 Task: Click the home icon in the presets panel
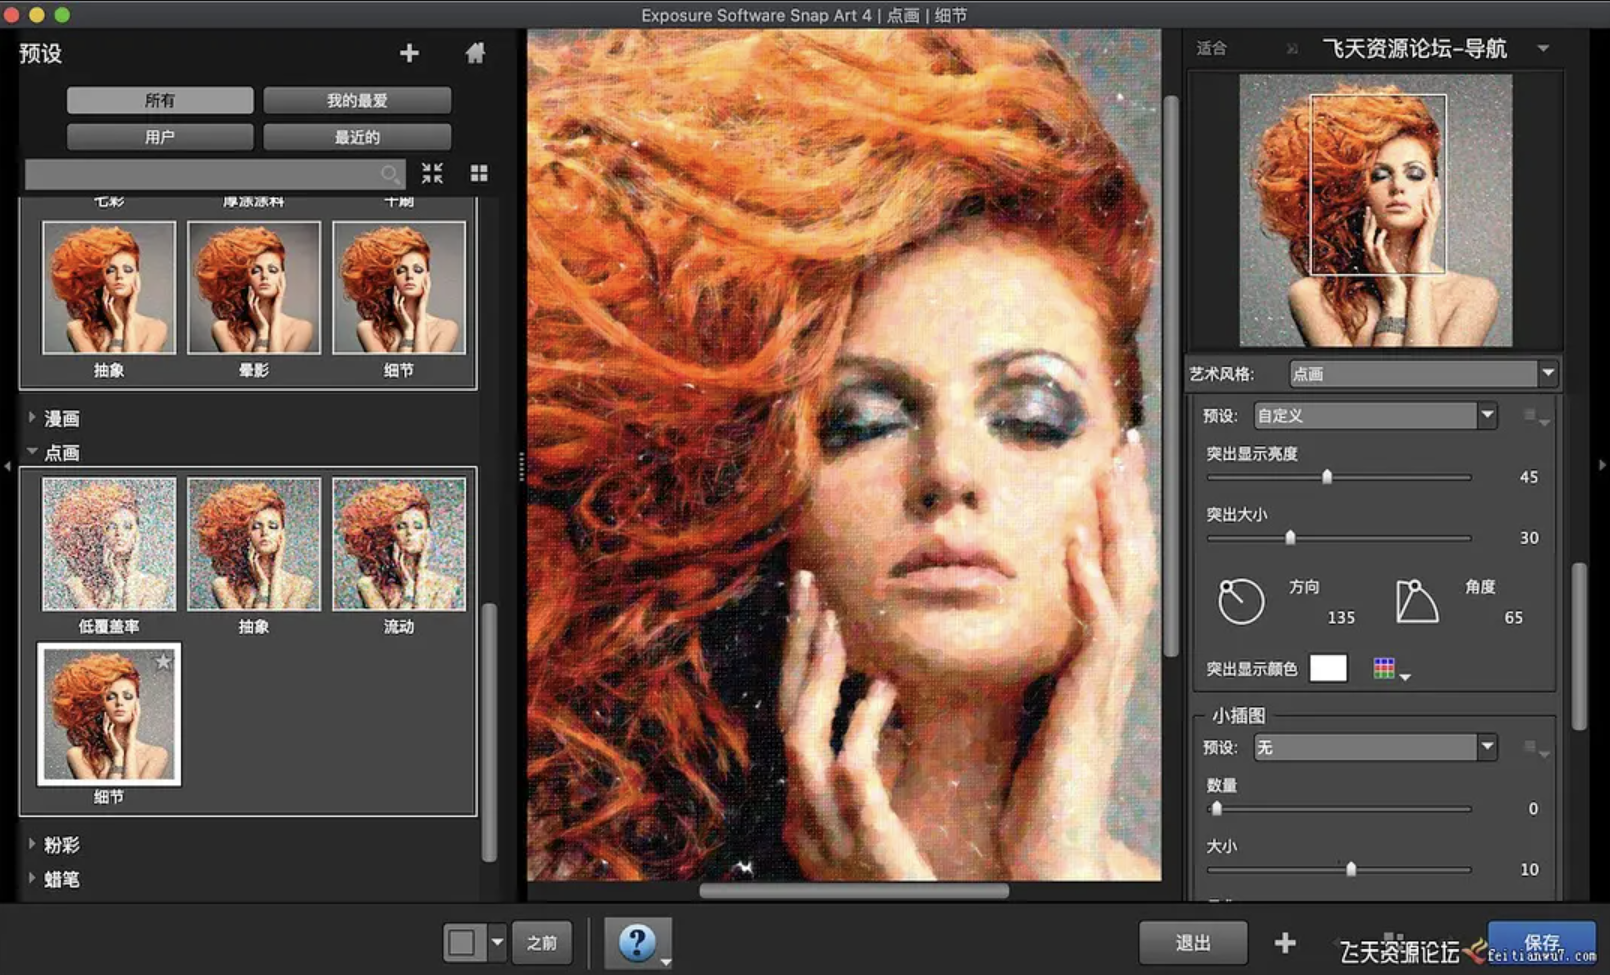click(x=475, y=53)
